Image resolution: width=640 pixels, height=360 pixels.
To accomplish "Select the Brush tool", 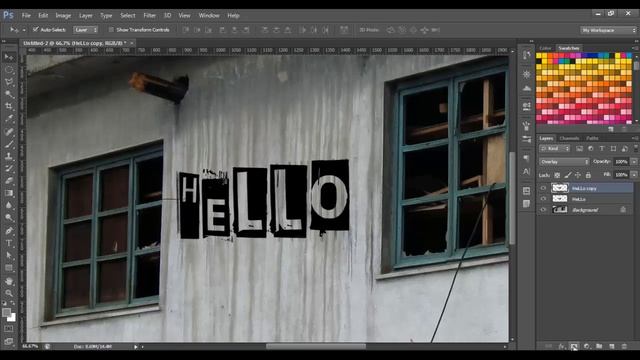I will click(x=9, y=144).
